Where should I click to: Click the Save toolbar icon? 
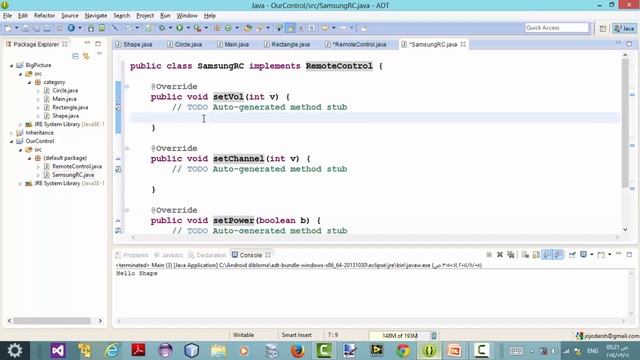25,28
